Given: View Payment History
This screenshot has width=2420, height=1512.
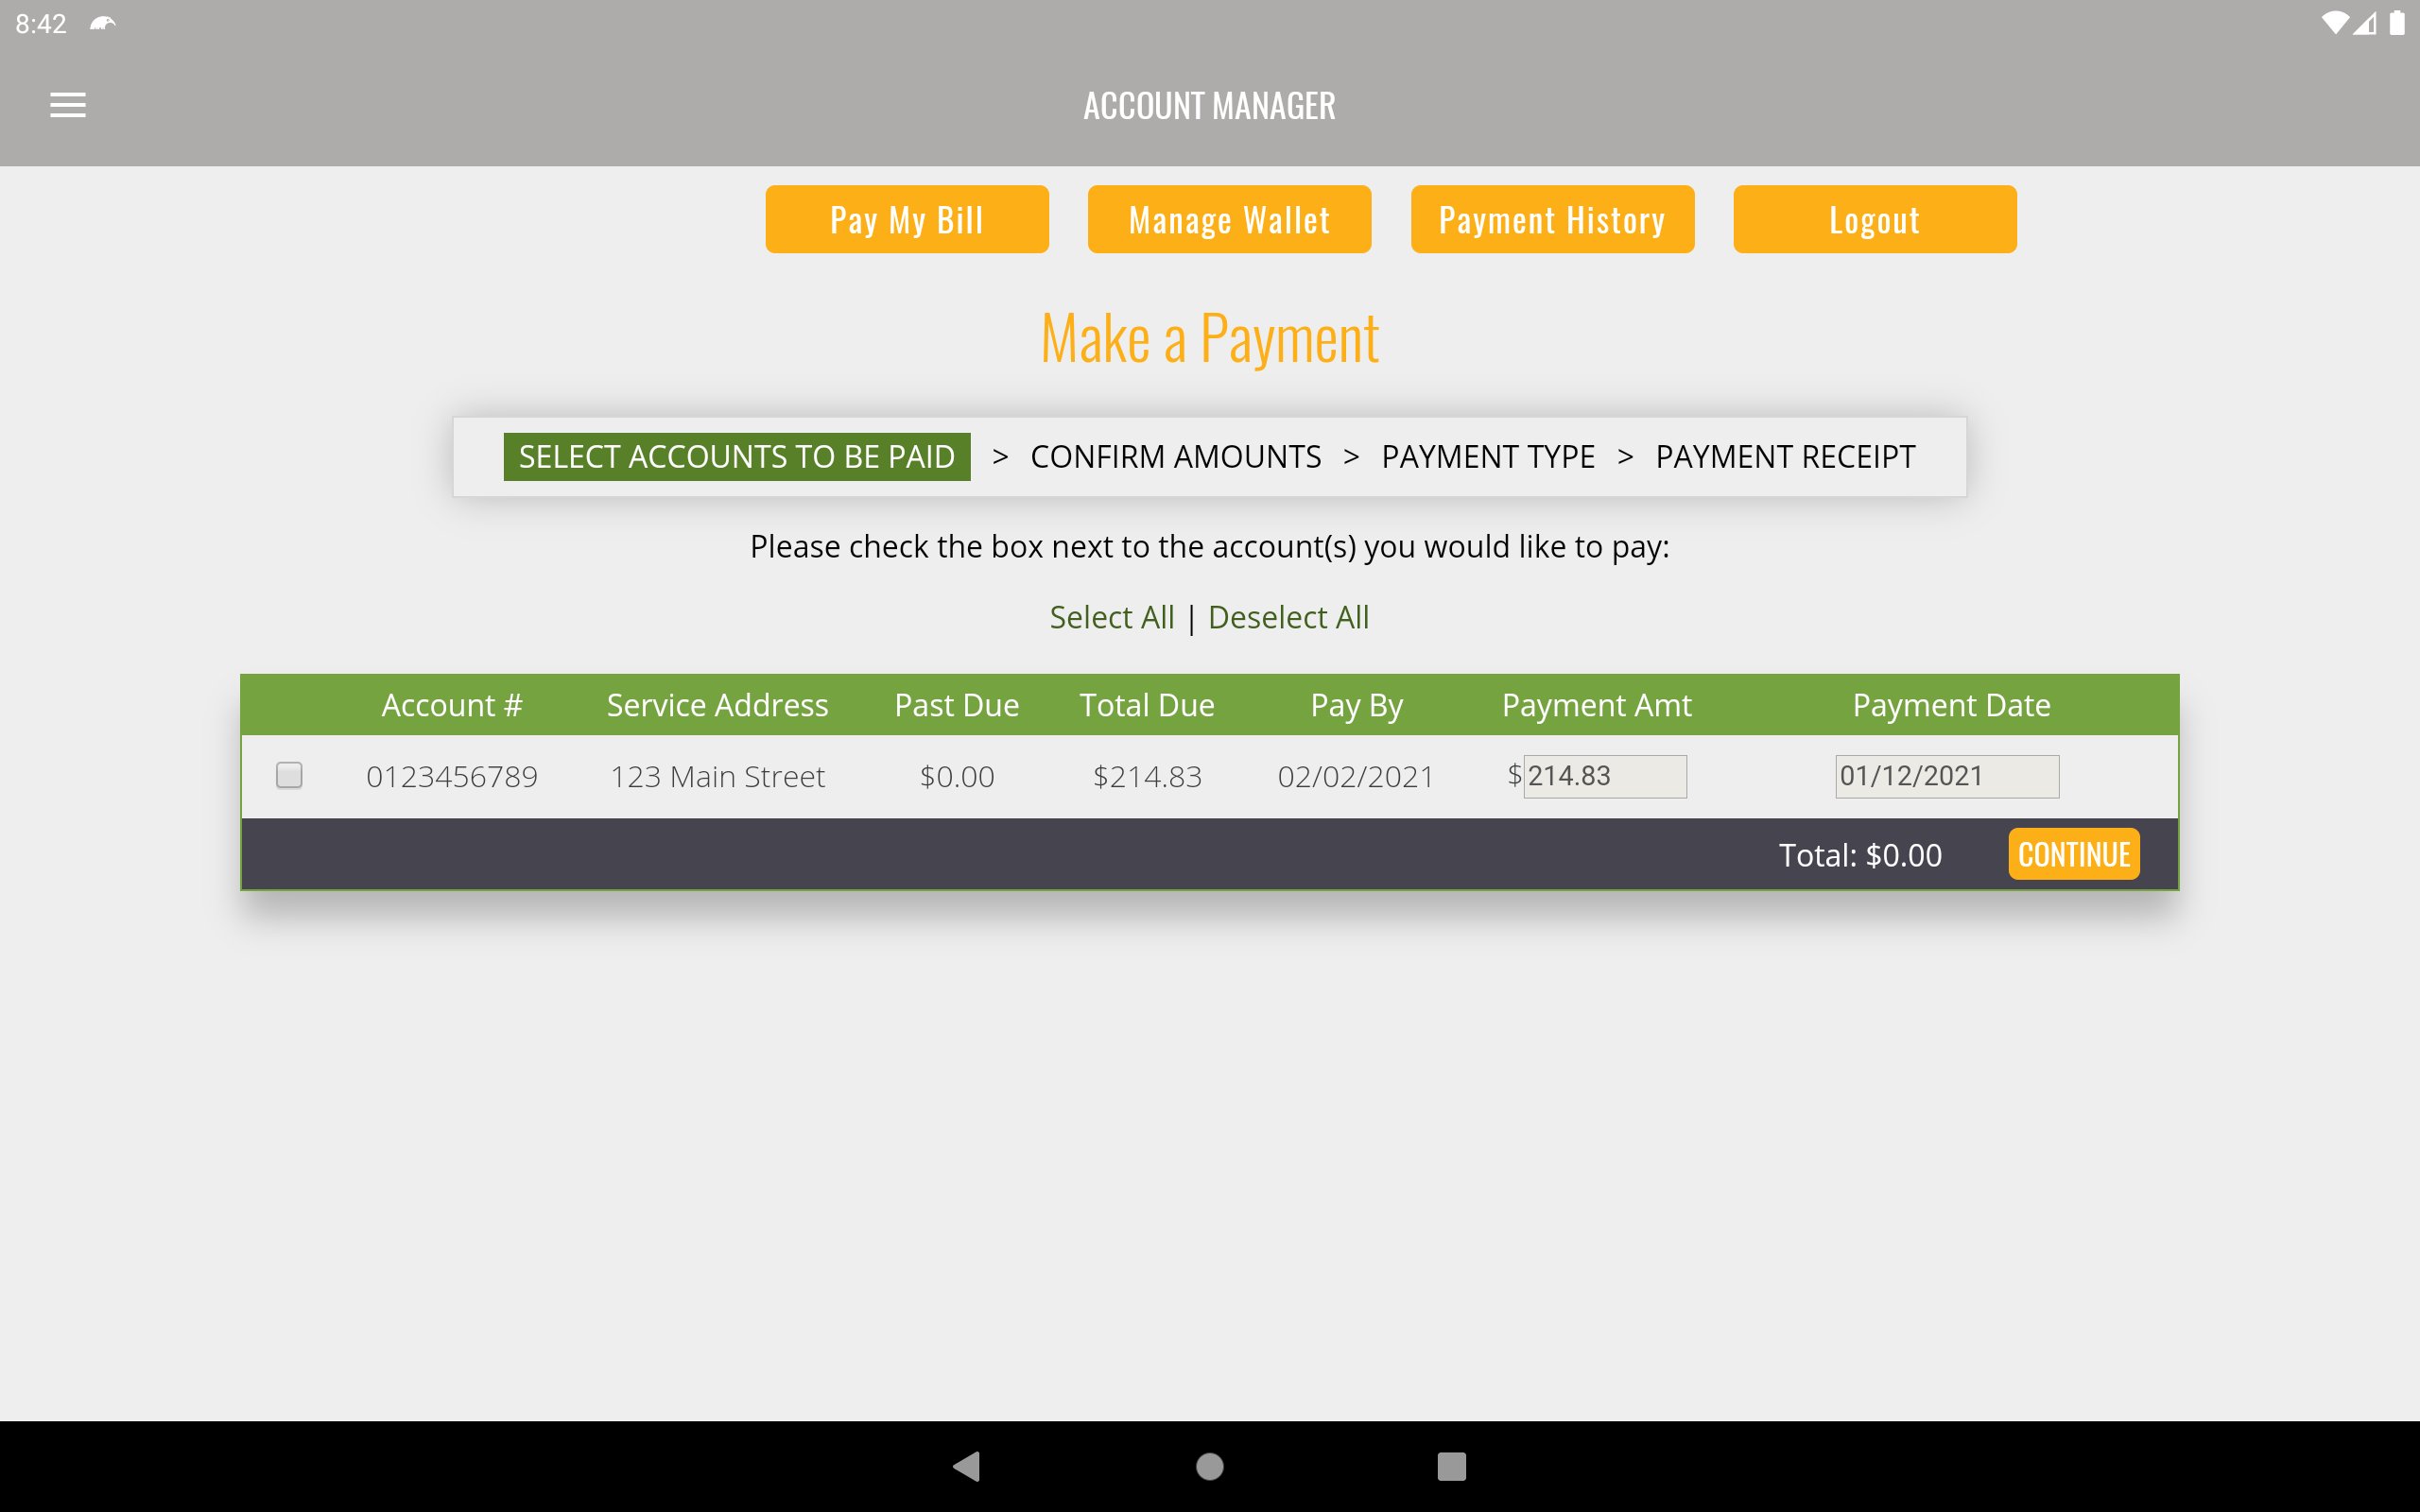Looking at the screenshot, I should click(1552, 219).
